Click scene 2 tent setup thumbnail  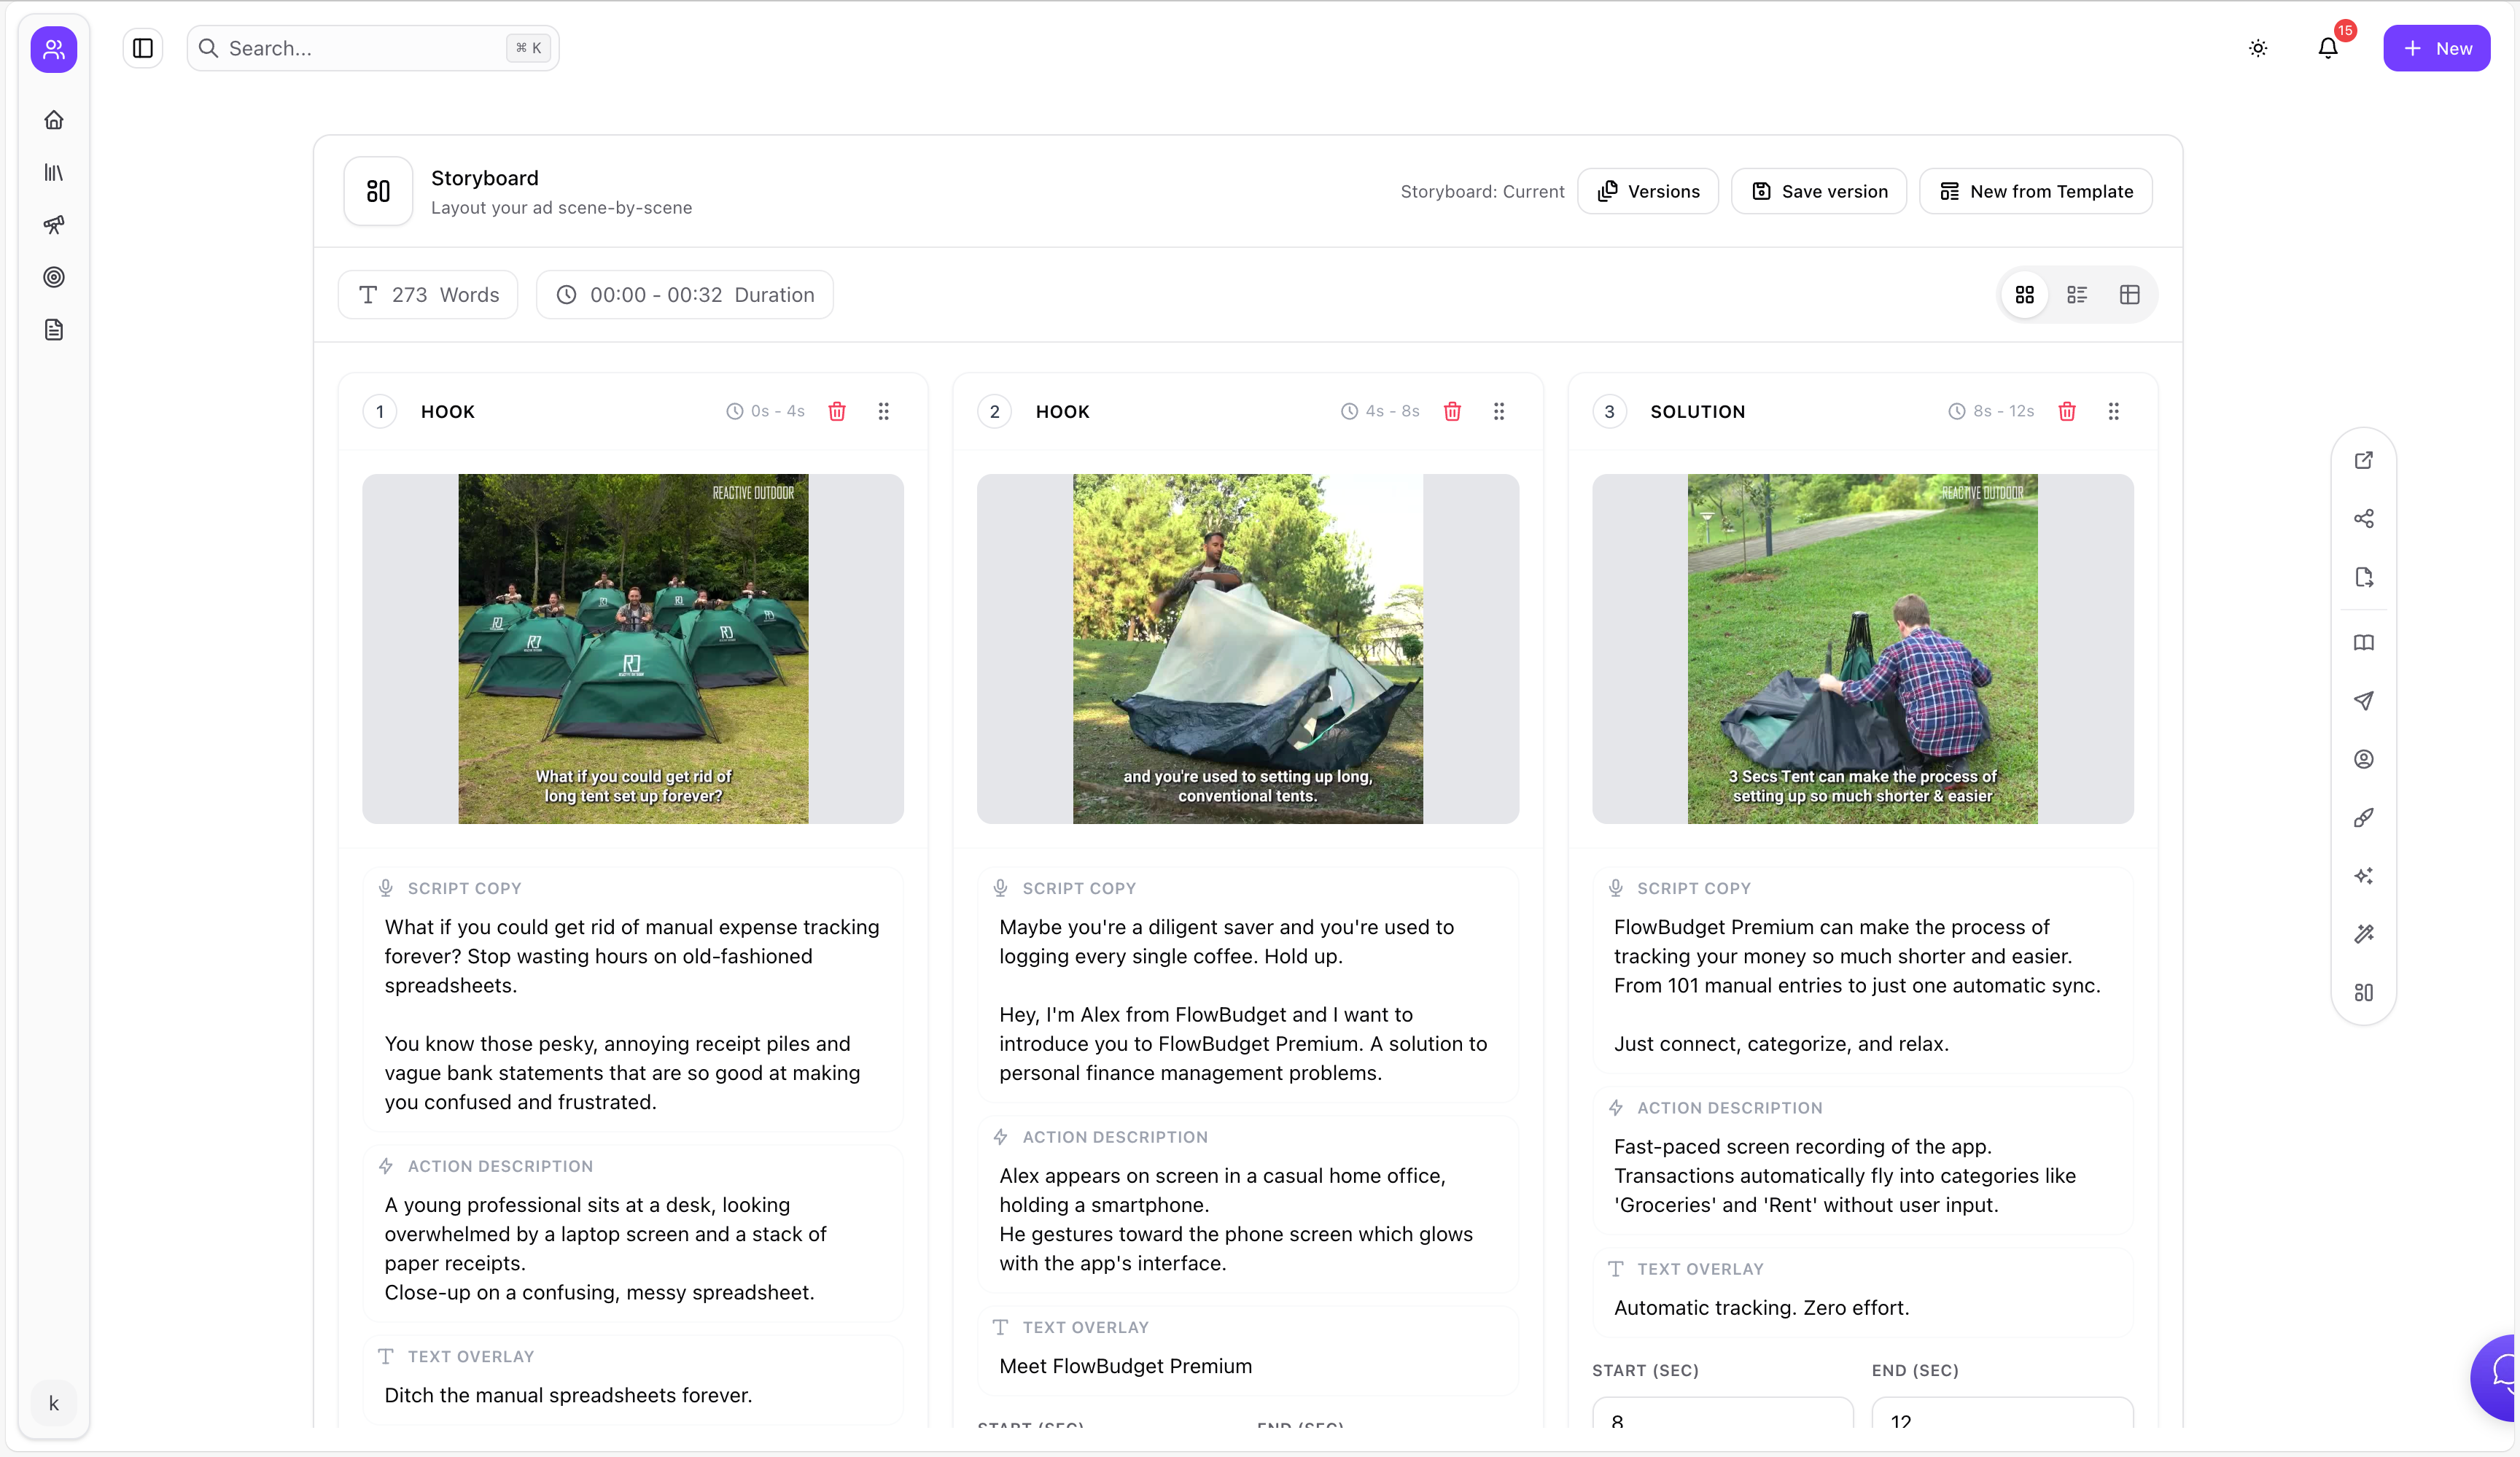pos(1247,649)
